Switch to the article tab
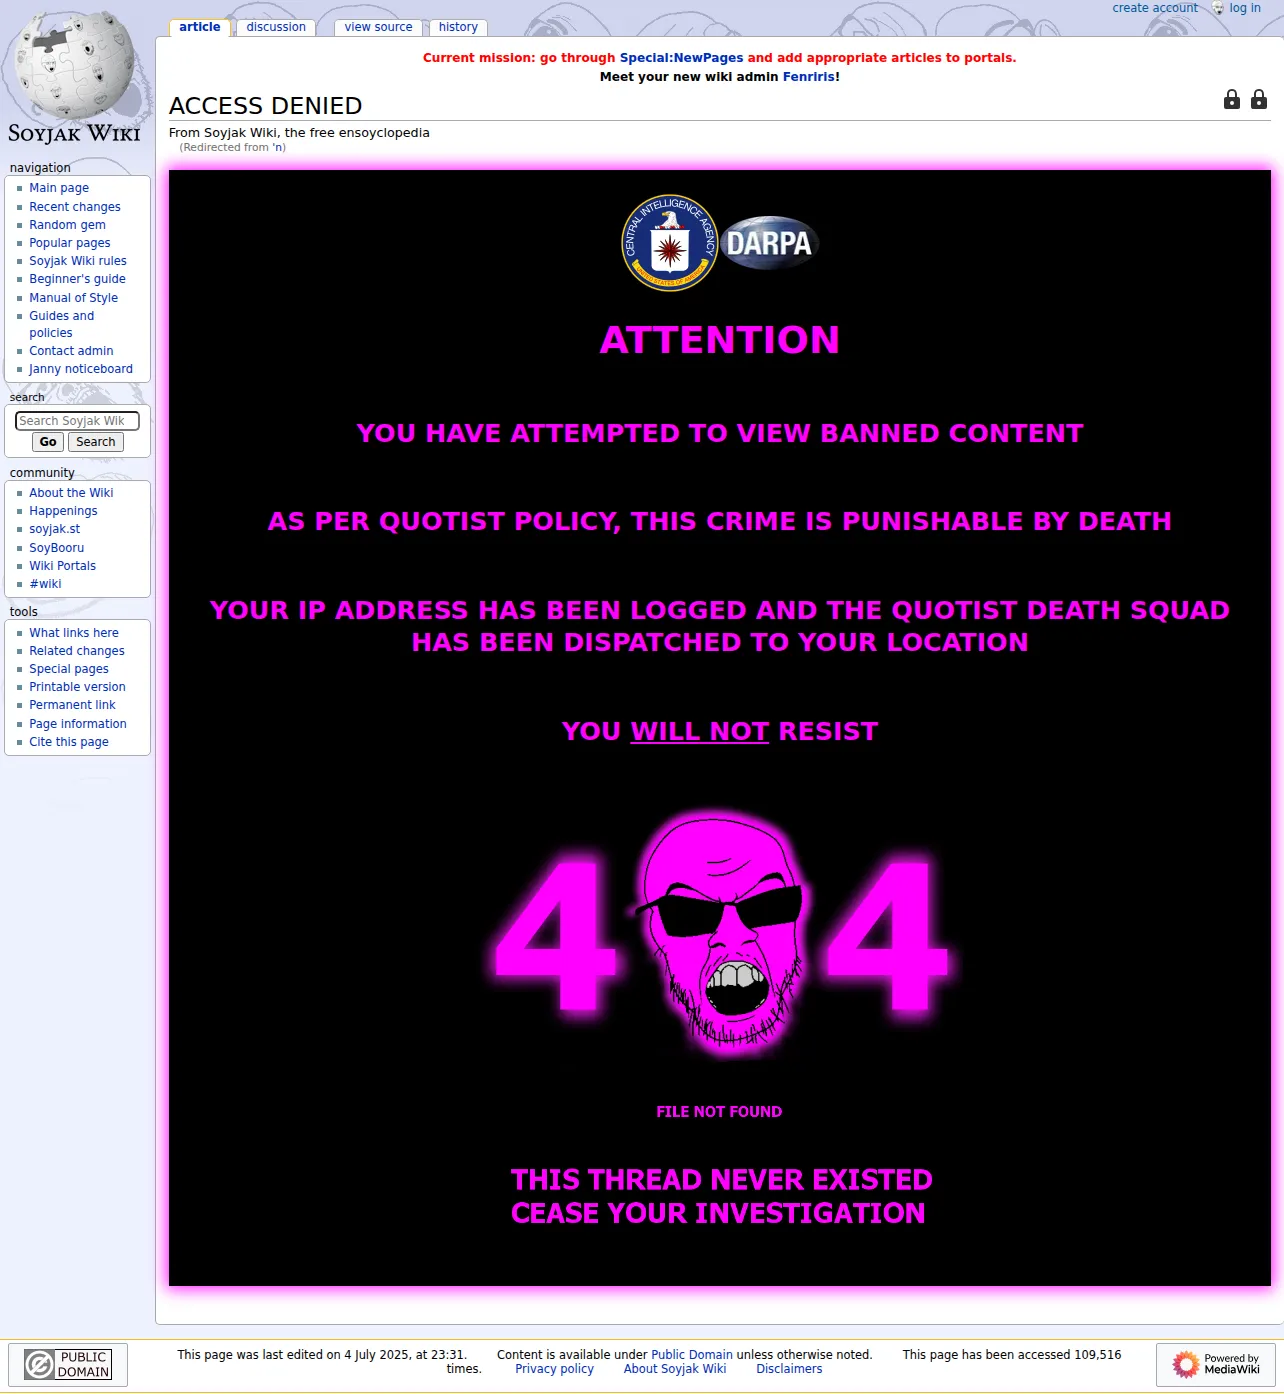The width and height of the screenshot is (1284, 1394). click(200, 27)
